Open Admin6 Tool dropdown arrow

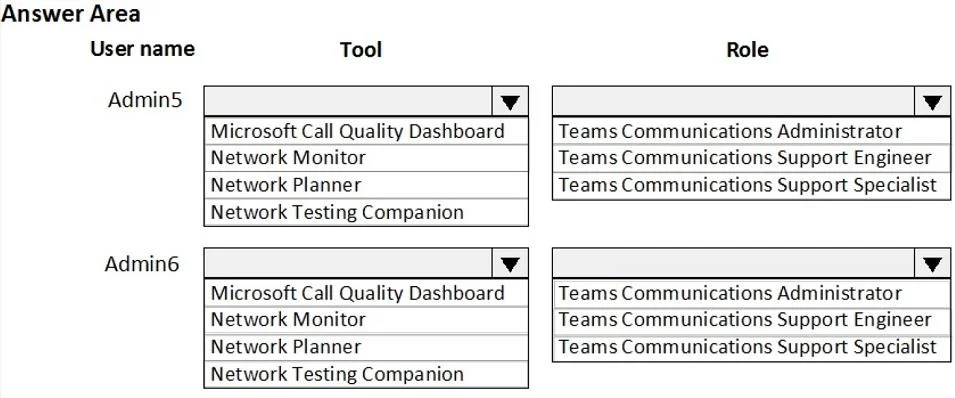tap(510, 263)
